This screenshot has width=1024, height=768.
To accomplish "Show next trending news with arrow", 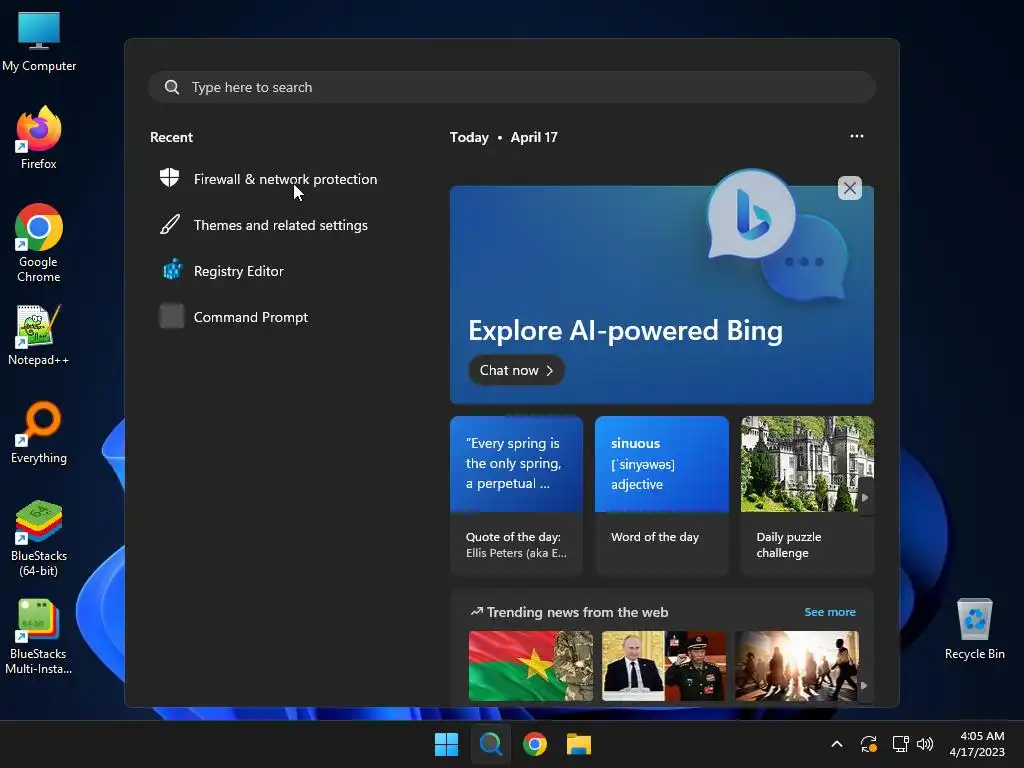I will 865,686.
